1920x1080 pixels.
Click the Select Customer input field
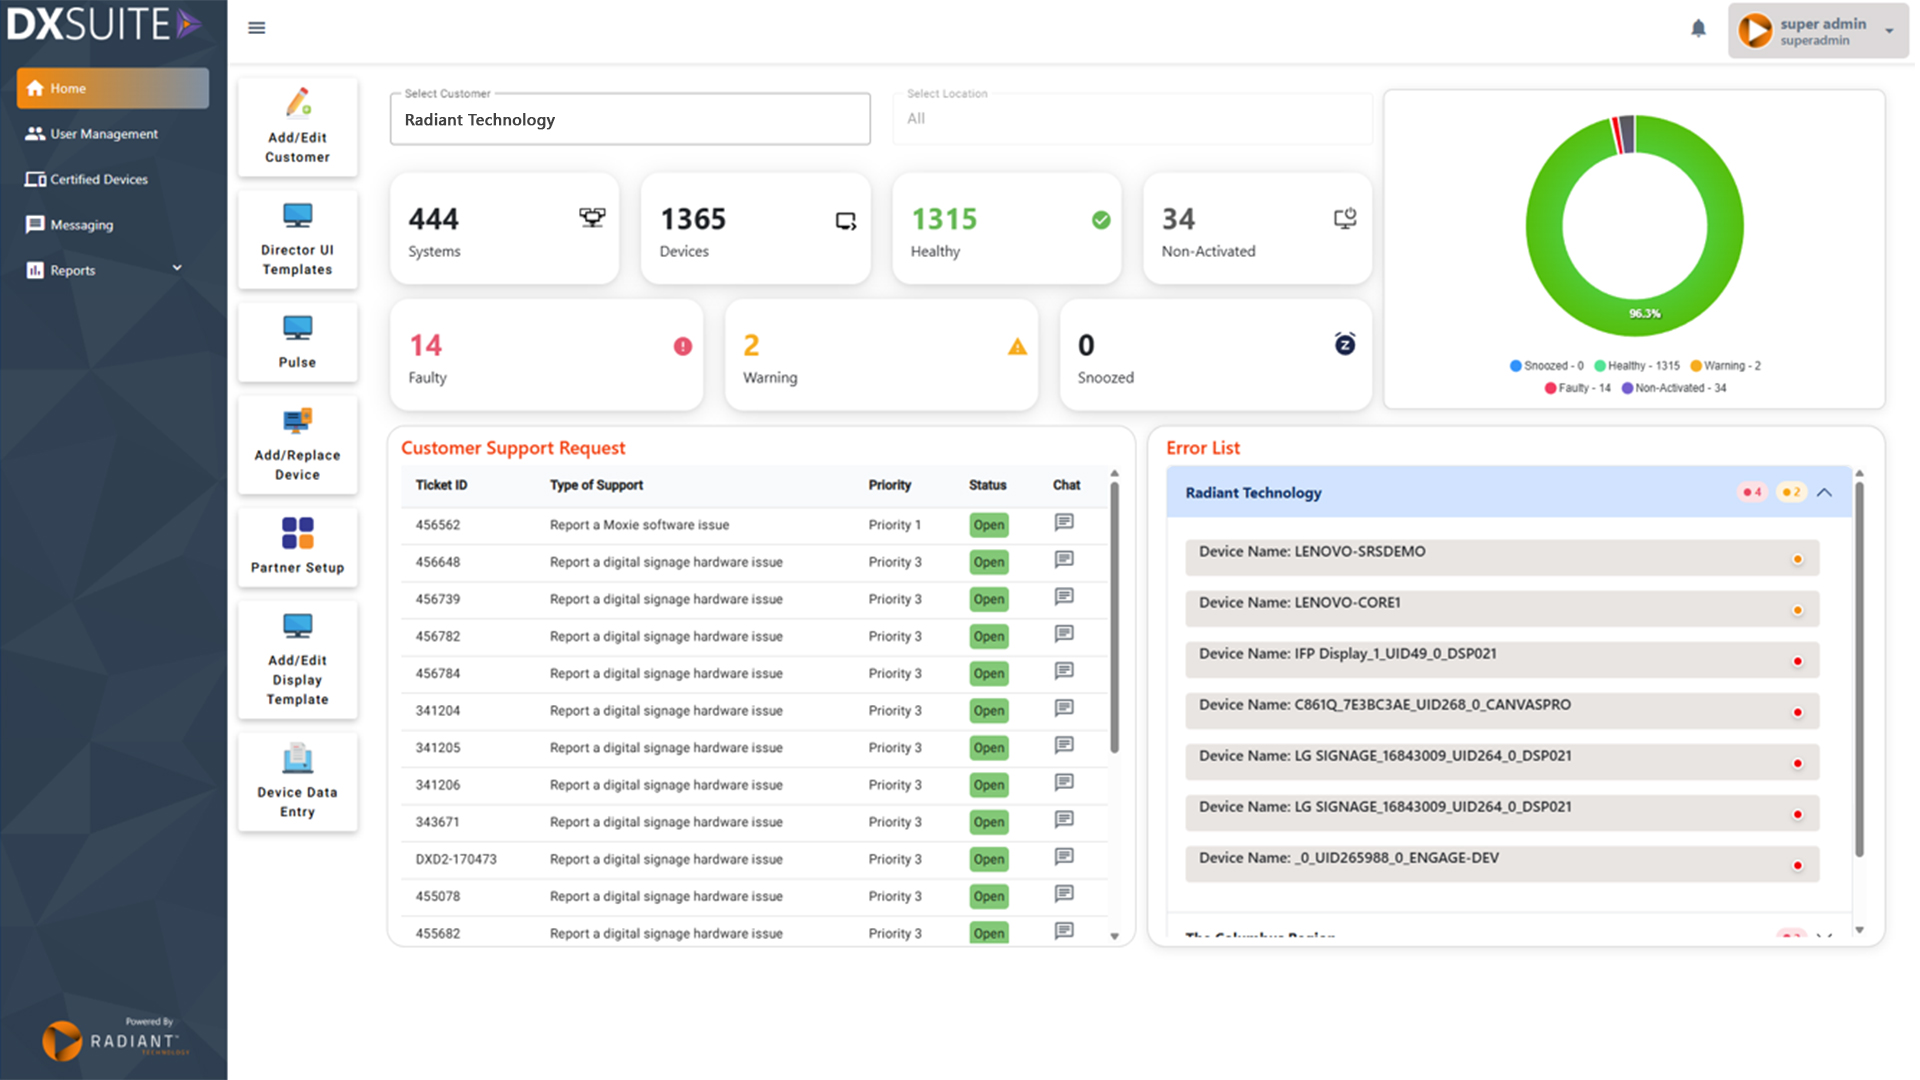pos(630,120)
